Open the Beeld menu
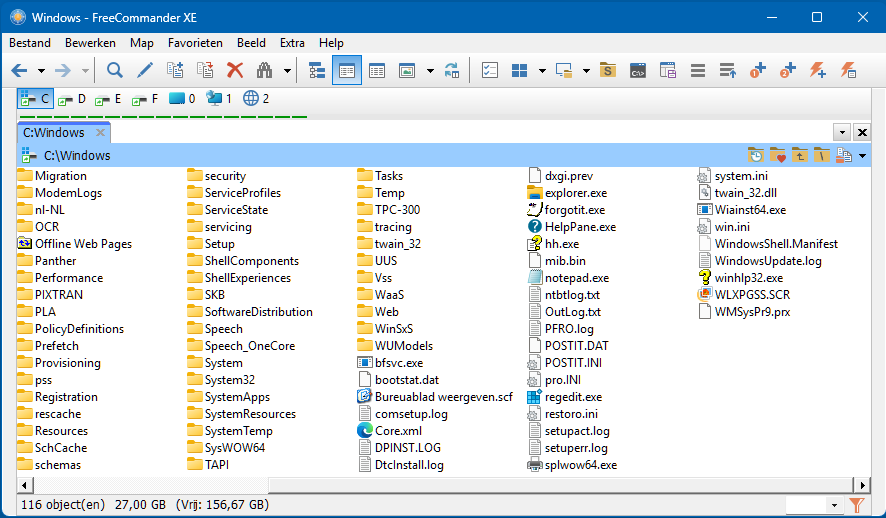Image resolution: width=886 pixels, height=518 pixels. click(x=251, y=43)
